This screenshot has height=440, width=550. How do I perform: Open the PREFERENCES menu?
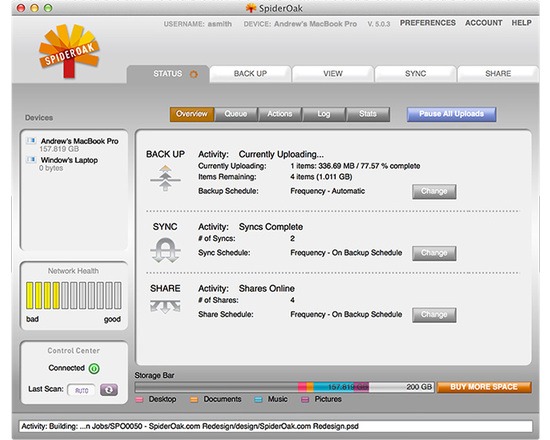click(428, 23)
